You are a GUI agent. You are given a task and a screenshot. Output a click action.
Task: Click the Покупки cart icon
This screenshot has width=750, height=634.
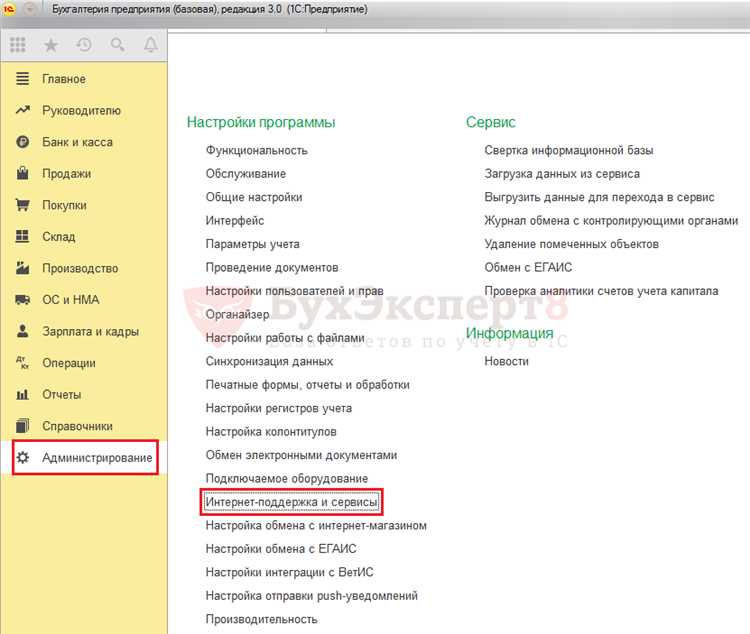point(22,205)
